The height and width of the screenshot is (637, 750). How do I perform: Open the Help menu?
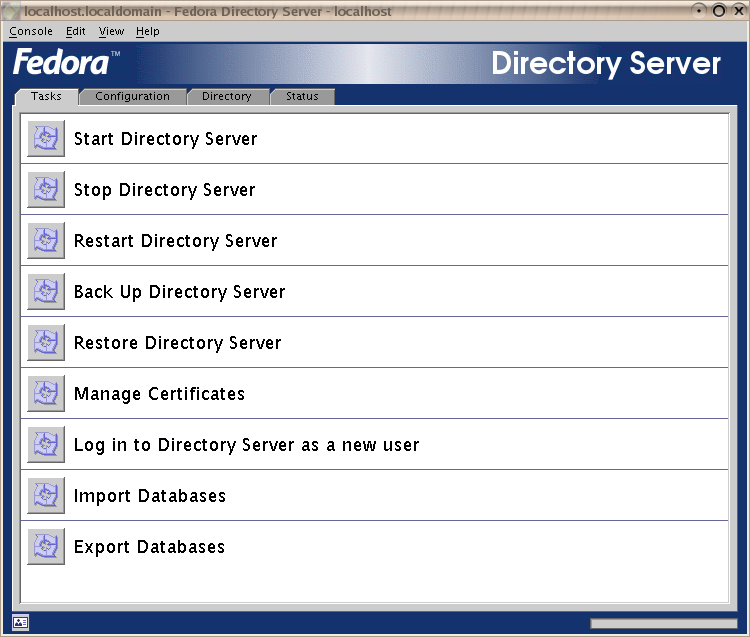[x=147, y=32]
